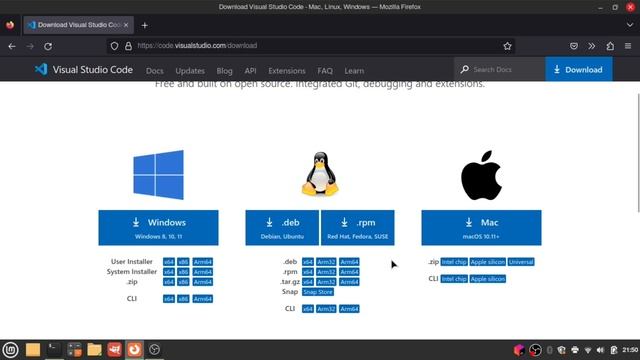Open the terminal from the taskbar
Screen dimensions: 640x360
coord(53,350)
